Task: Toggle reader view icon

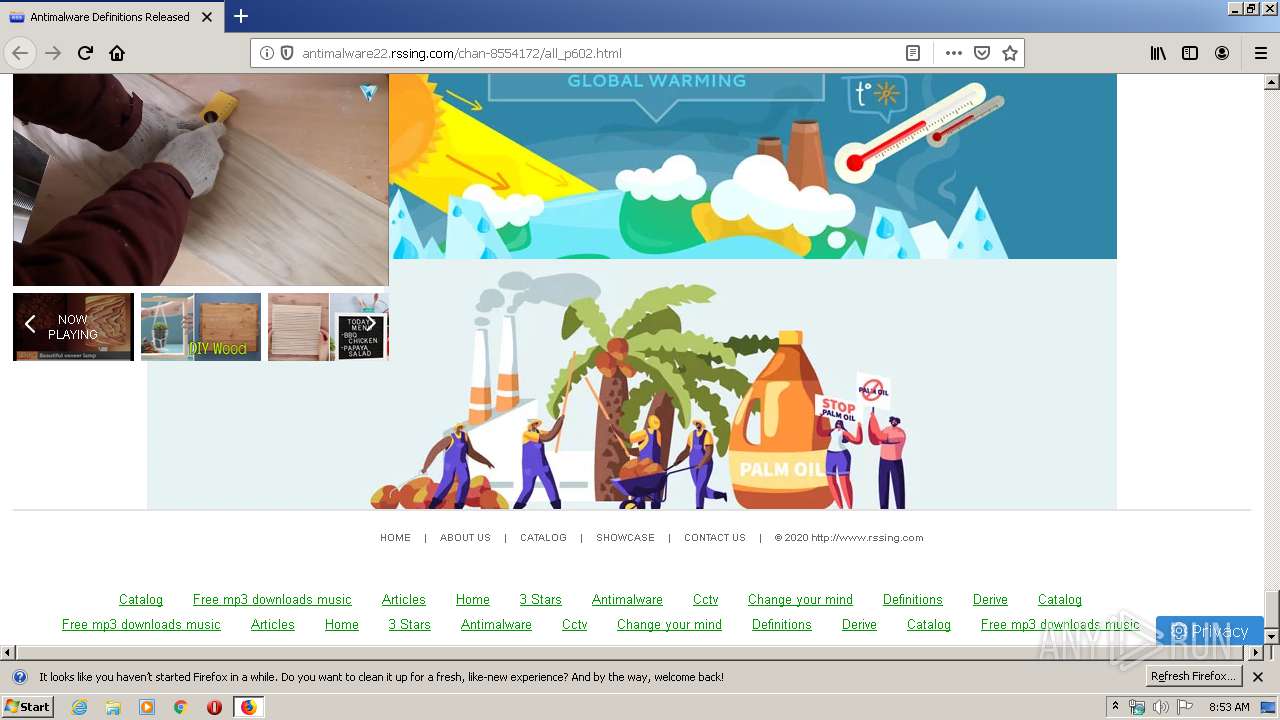Action: coord(913,53)
